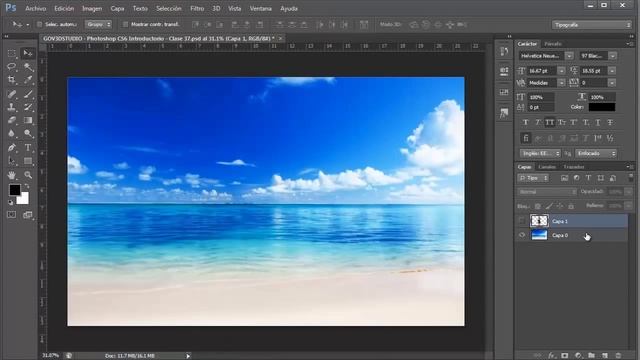Hide the Capa 0 layer
Viewport: 640px width, 360px height.
tap(522, 235)
